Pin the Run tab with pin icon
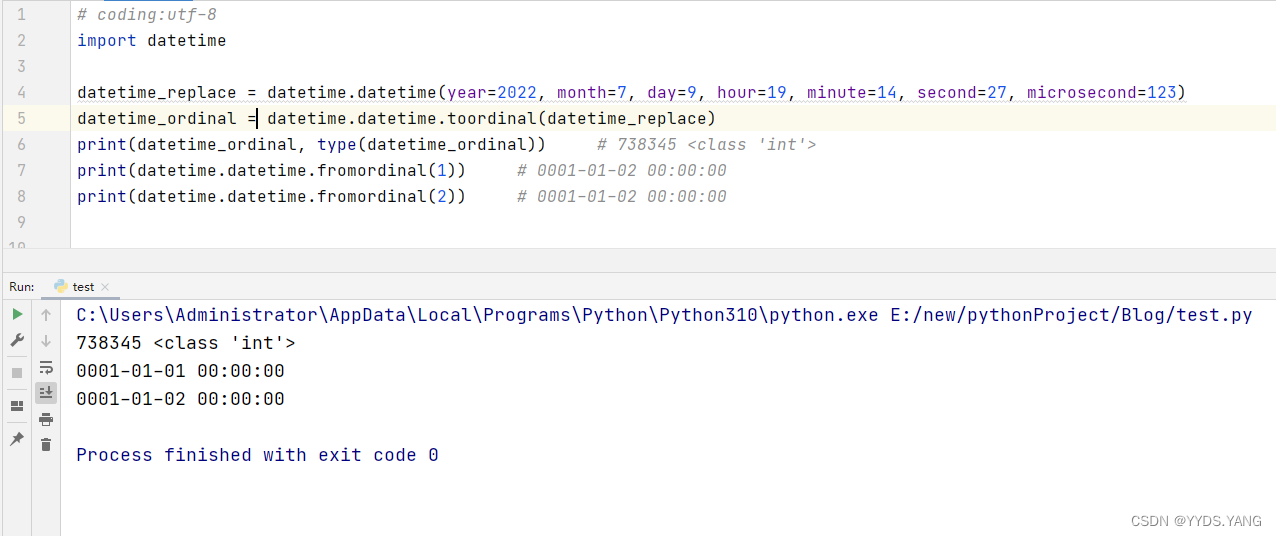 (17, 439)
